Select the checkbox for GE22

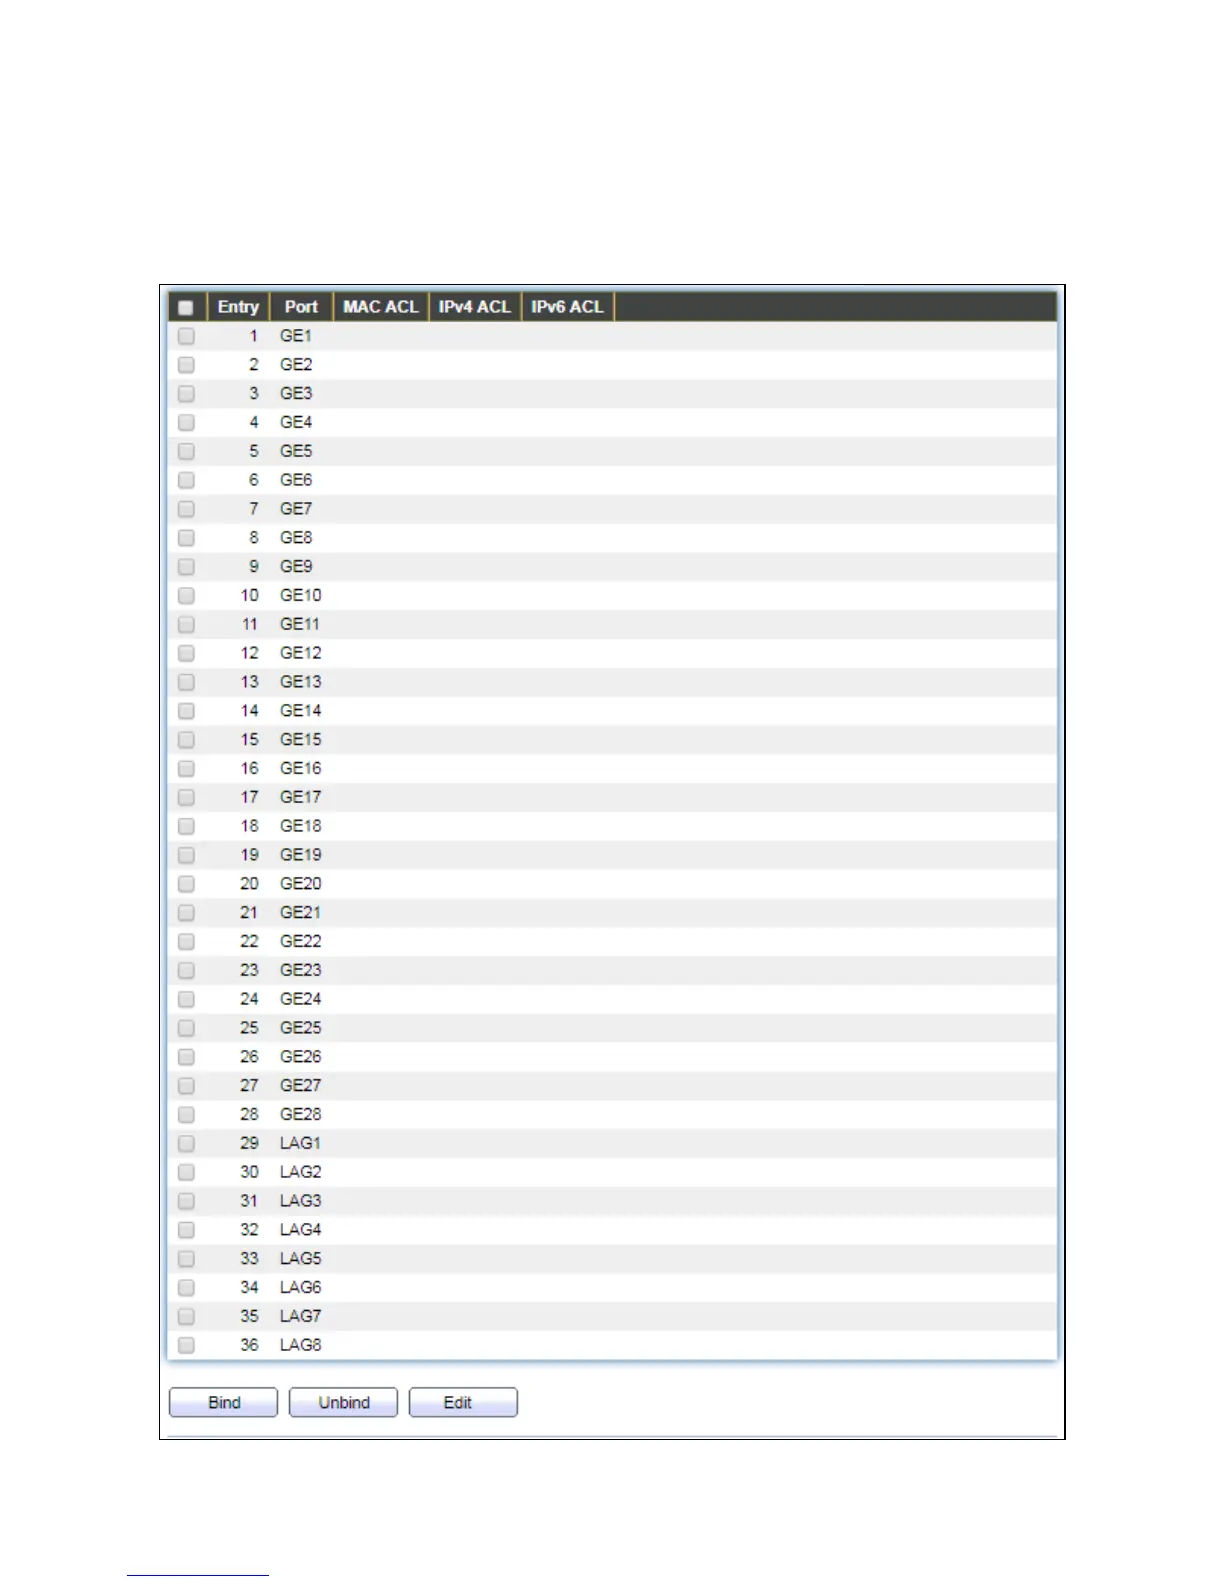[x=186, y=941]
